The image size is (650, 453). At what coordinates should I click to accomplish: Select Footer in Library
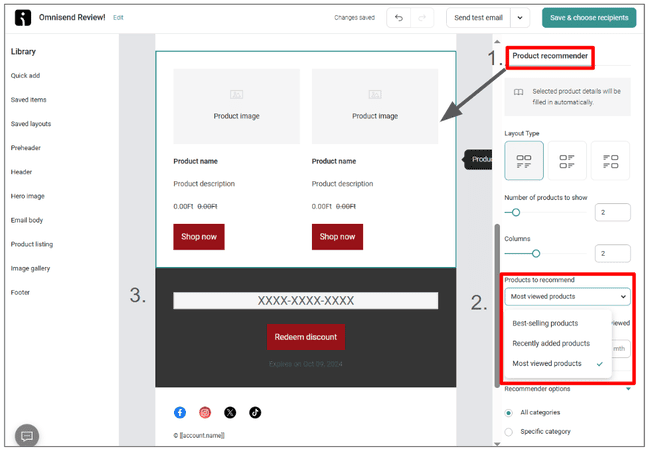[x=20, y=292]
